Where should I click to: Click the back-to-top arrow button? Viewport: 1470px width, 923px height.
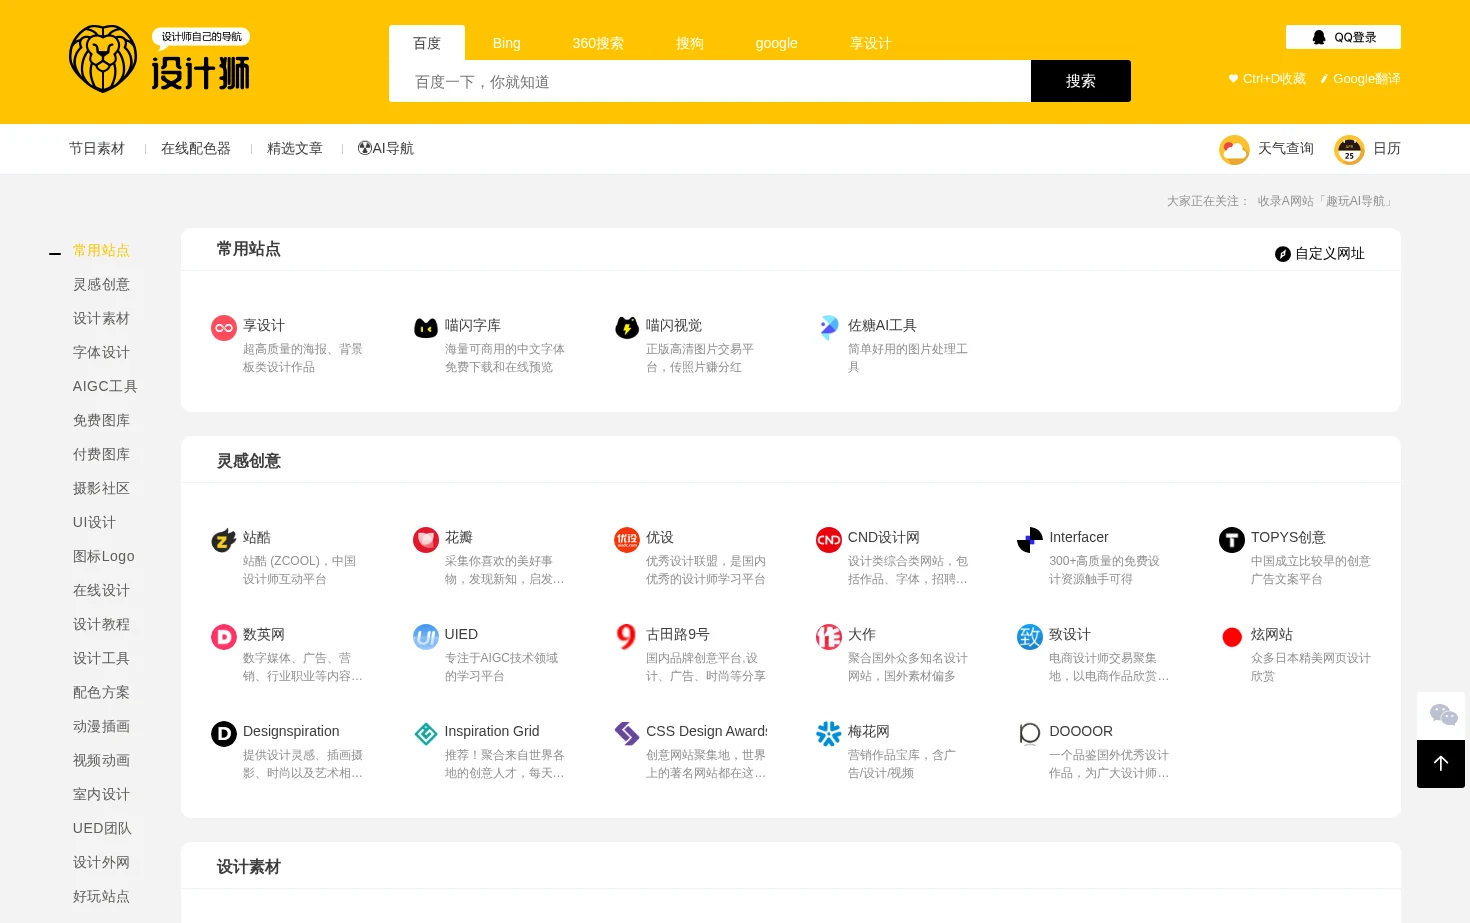(x=1441, y=764)
